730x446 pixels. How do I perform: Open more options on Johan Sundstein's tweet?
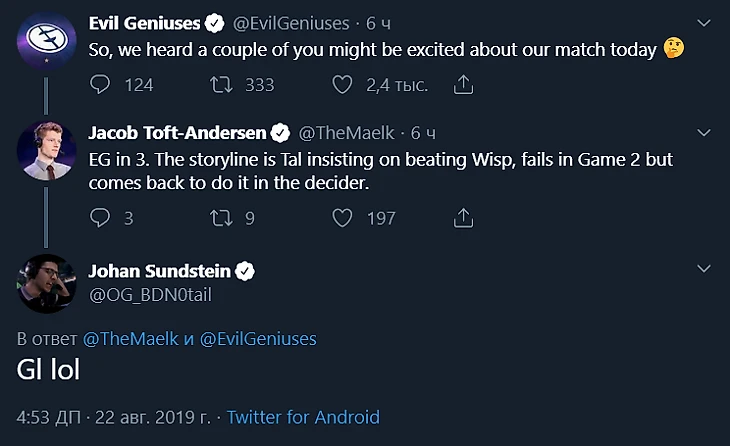click(x=704, y=269)
